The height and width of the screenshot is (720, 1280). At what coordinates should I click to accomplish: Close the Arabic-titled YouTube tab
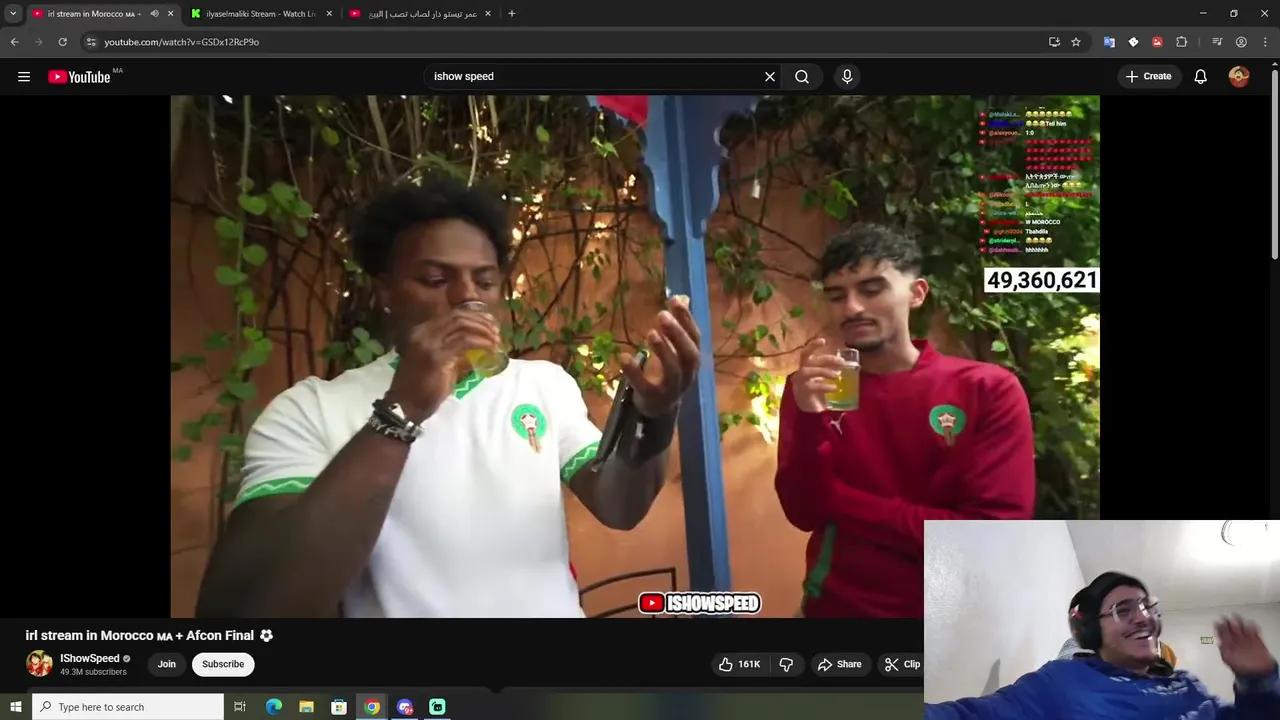488,14
